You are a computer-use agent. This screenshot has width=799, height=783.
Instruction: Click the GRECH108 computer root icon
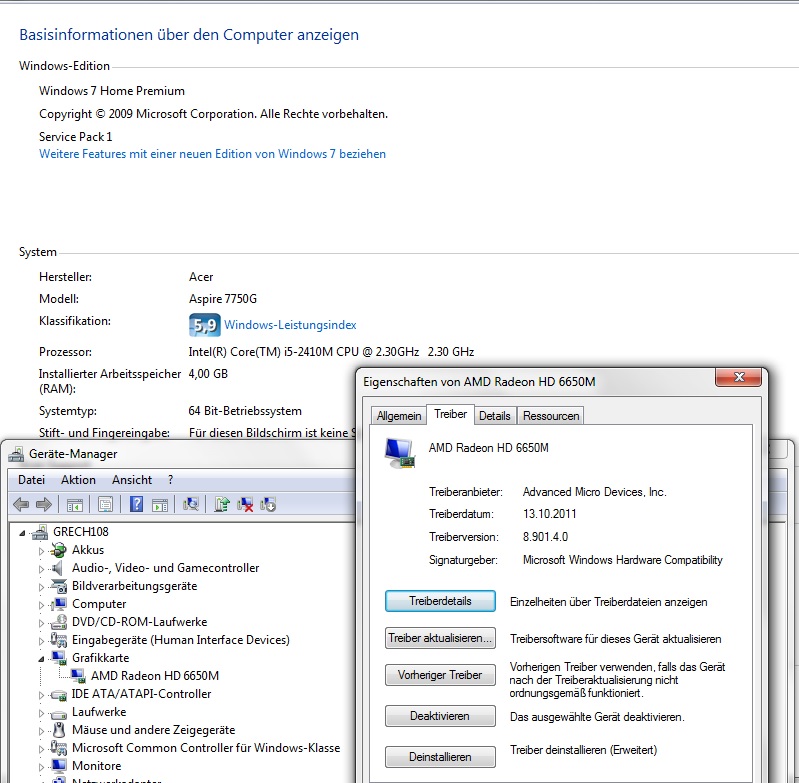(x=40, y=532)
